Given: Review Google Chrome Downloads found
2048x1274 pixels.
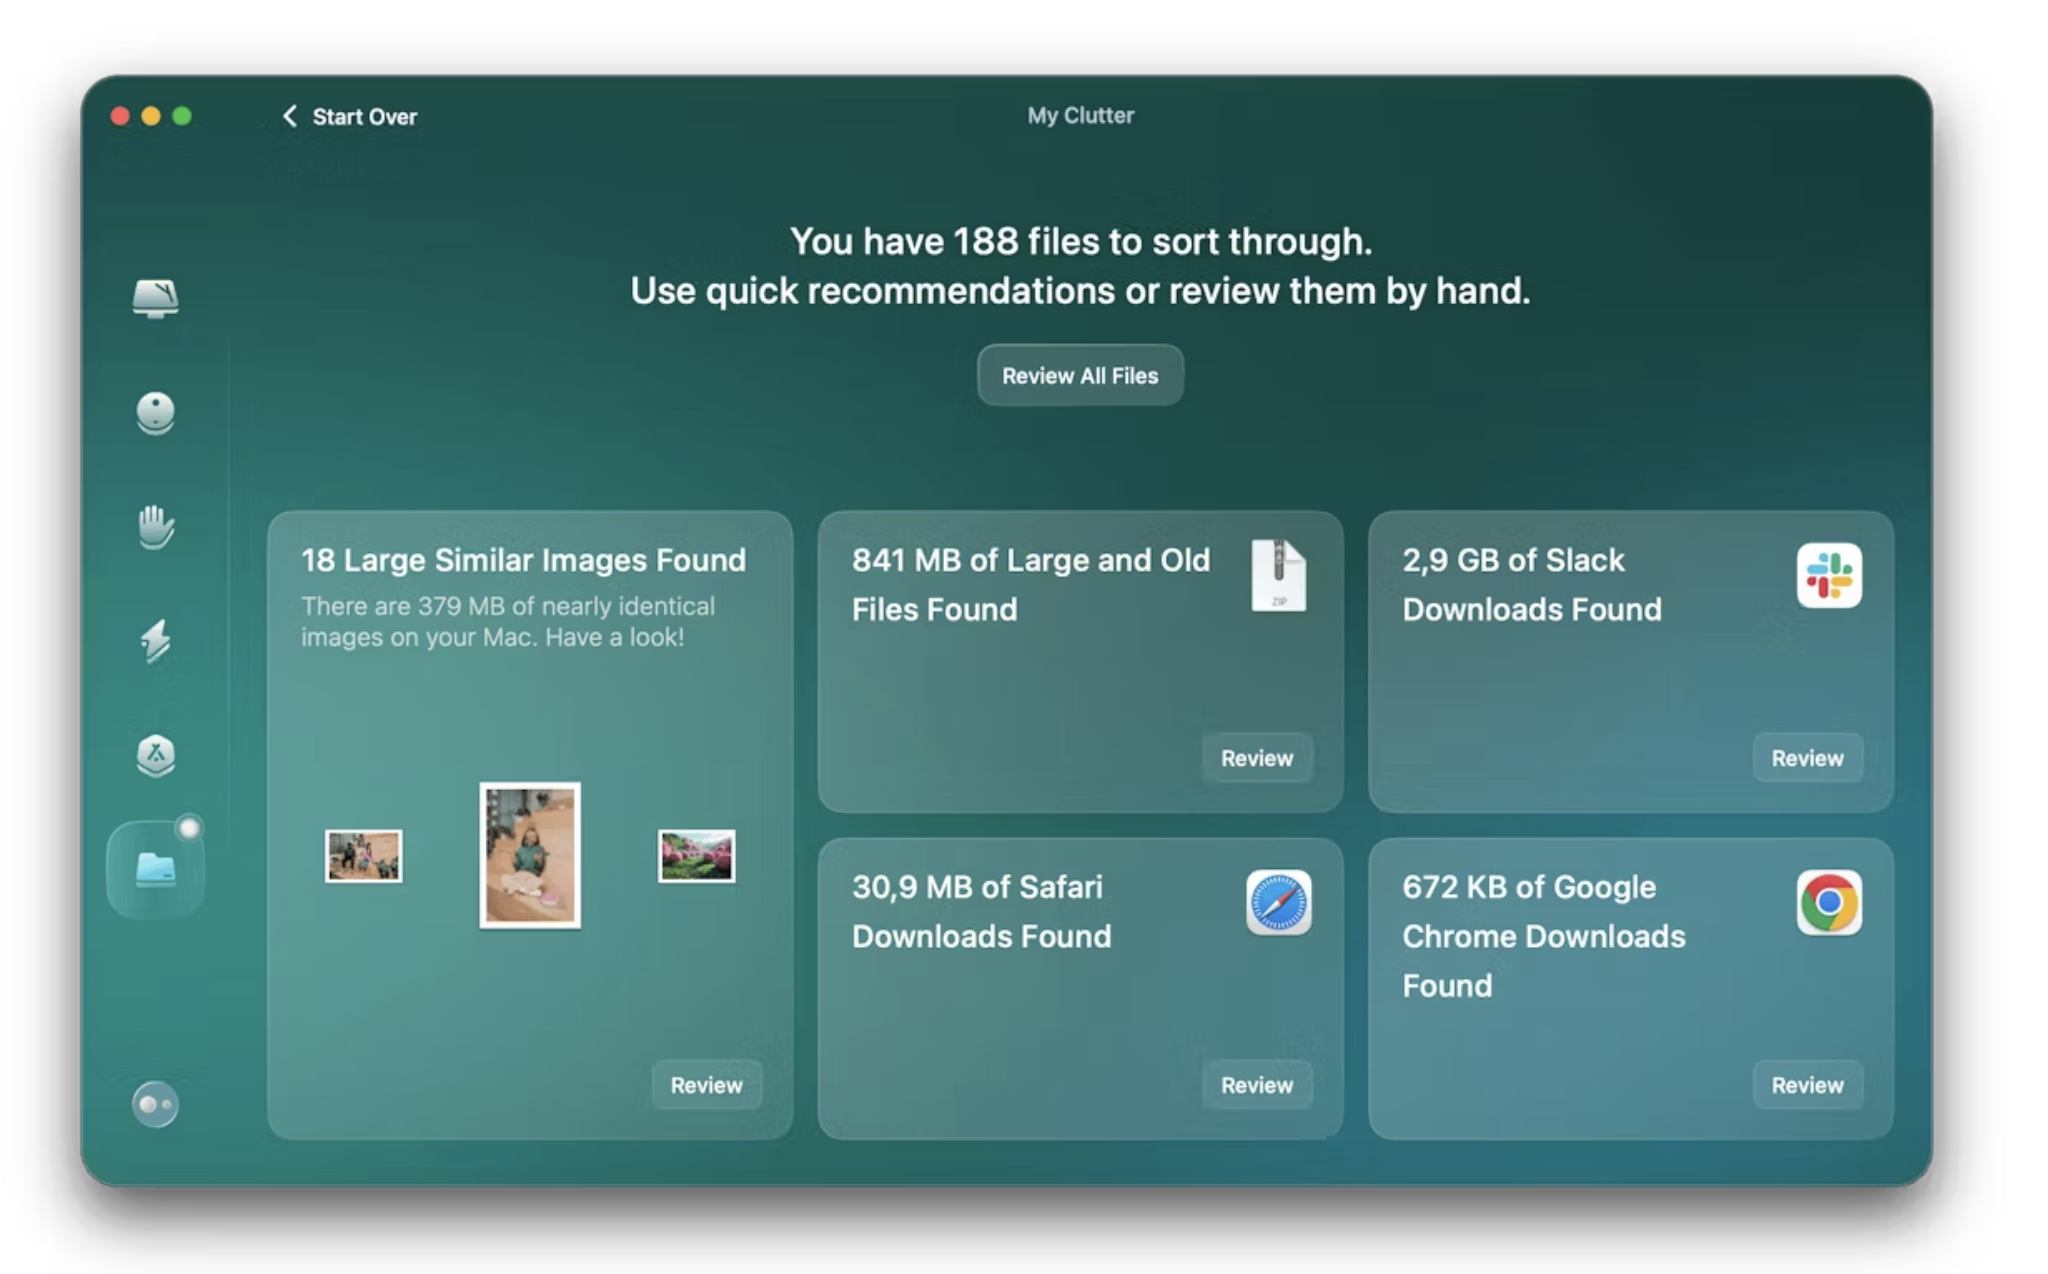Looking at the screenshot, I should [x=1806, y=1085].
